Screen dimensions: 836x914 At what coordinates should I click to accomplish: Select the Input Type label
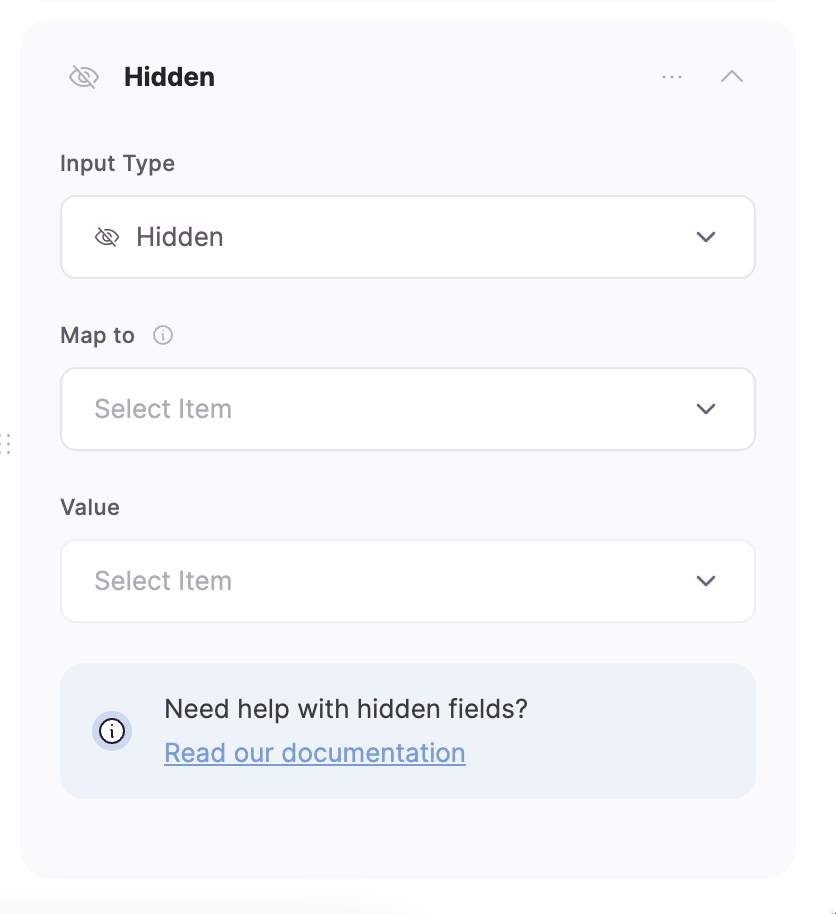(117, 163)
